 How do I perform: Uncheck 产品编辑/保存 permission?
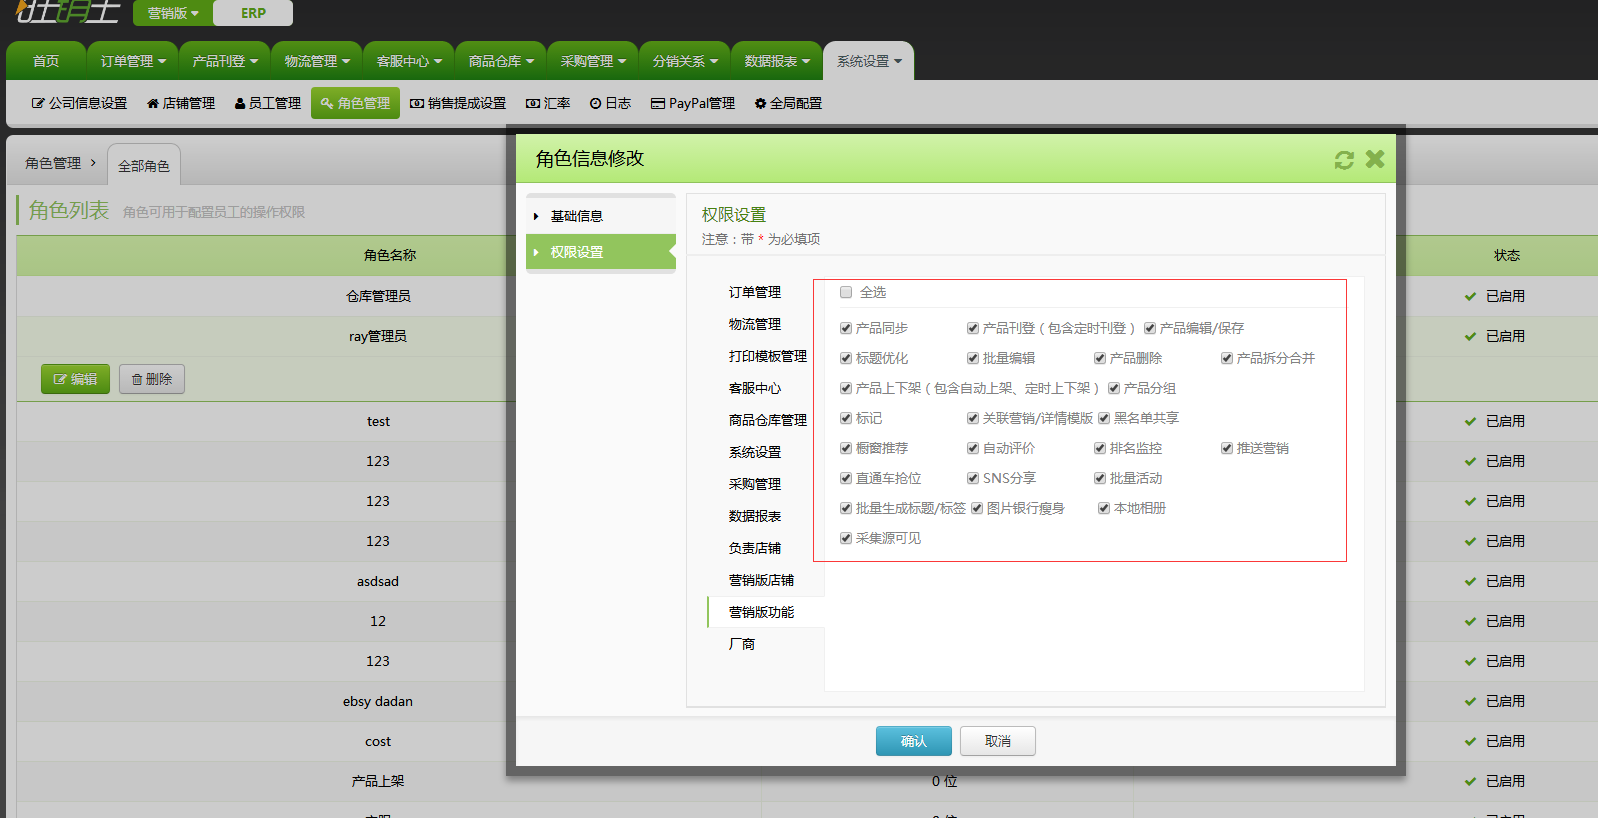click(x=1150, y=328)
